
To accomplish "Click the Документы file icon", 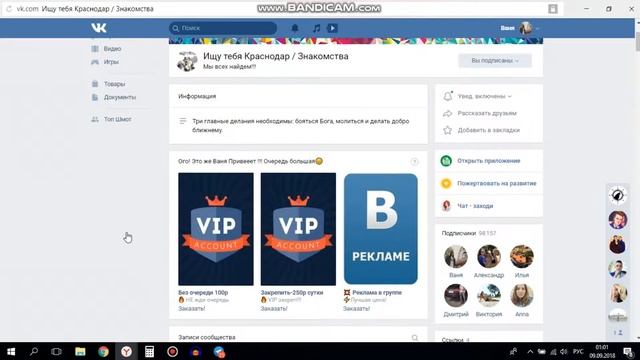I will click(95, 97).
